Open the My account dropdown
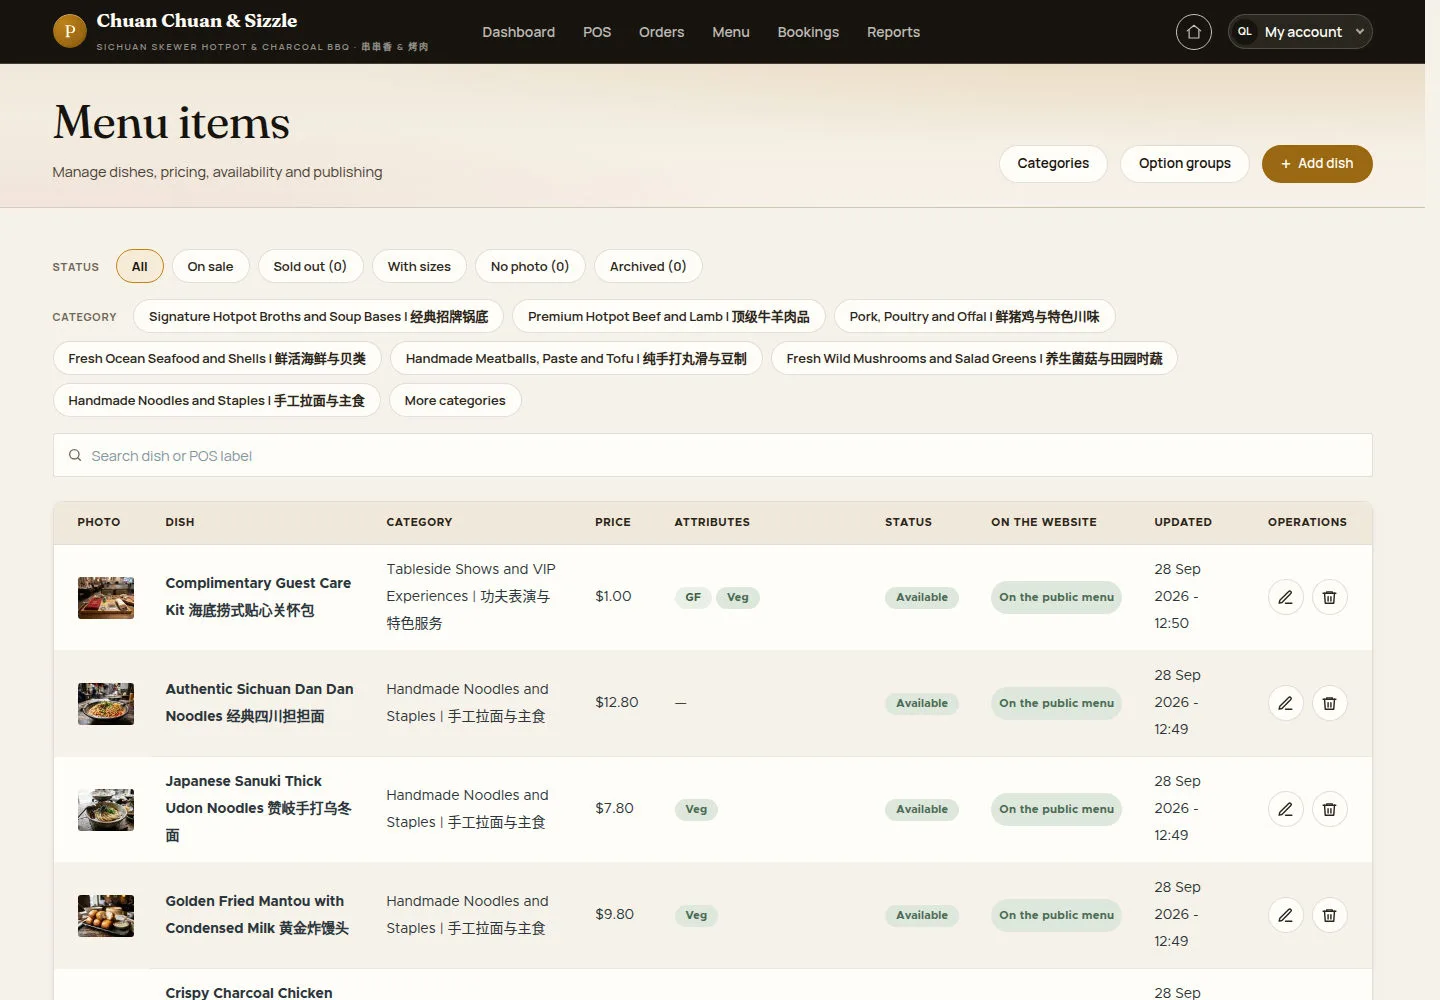1440x1000 pixels. (1300, 32)
